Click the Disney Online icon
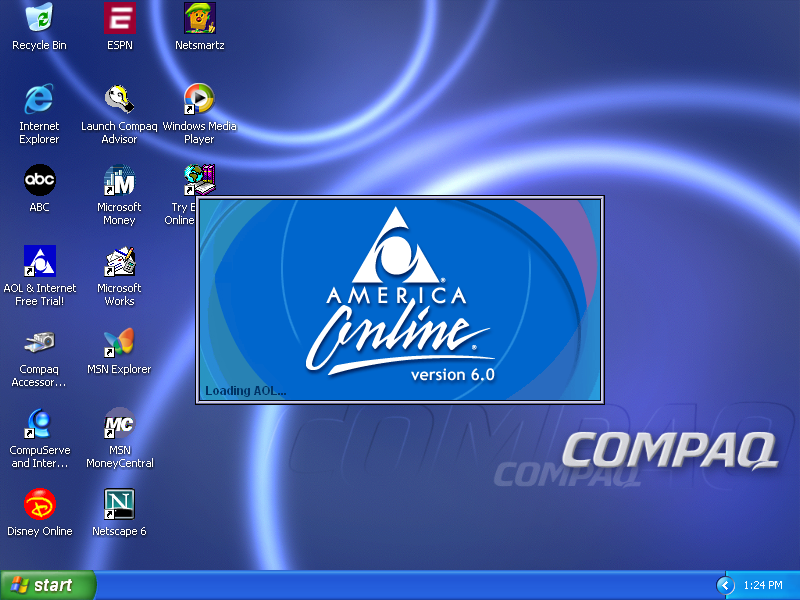800x600 pixels. tap(40, 504)
